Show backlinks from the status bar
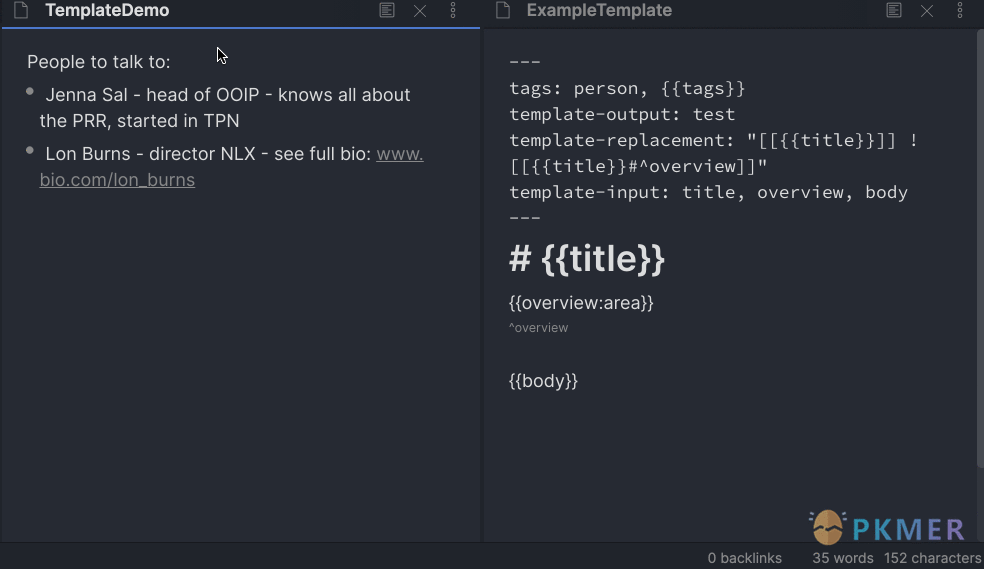 tap(744, 558)
